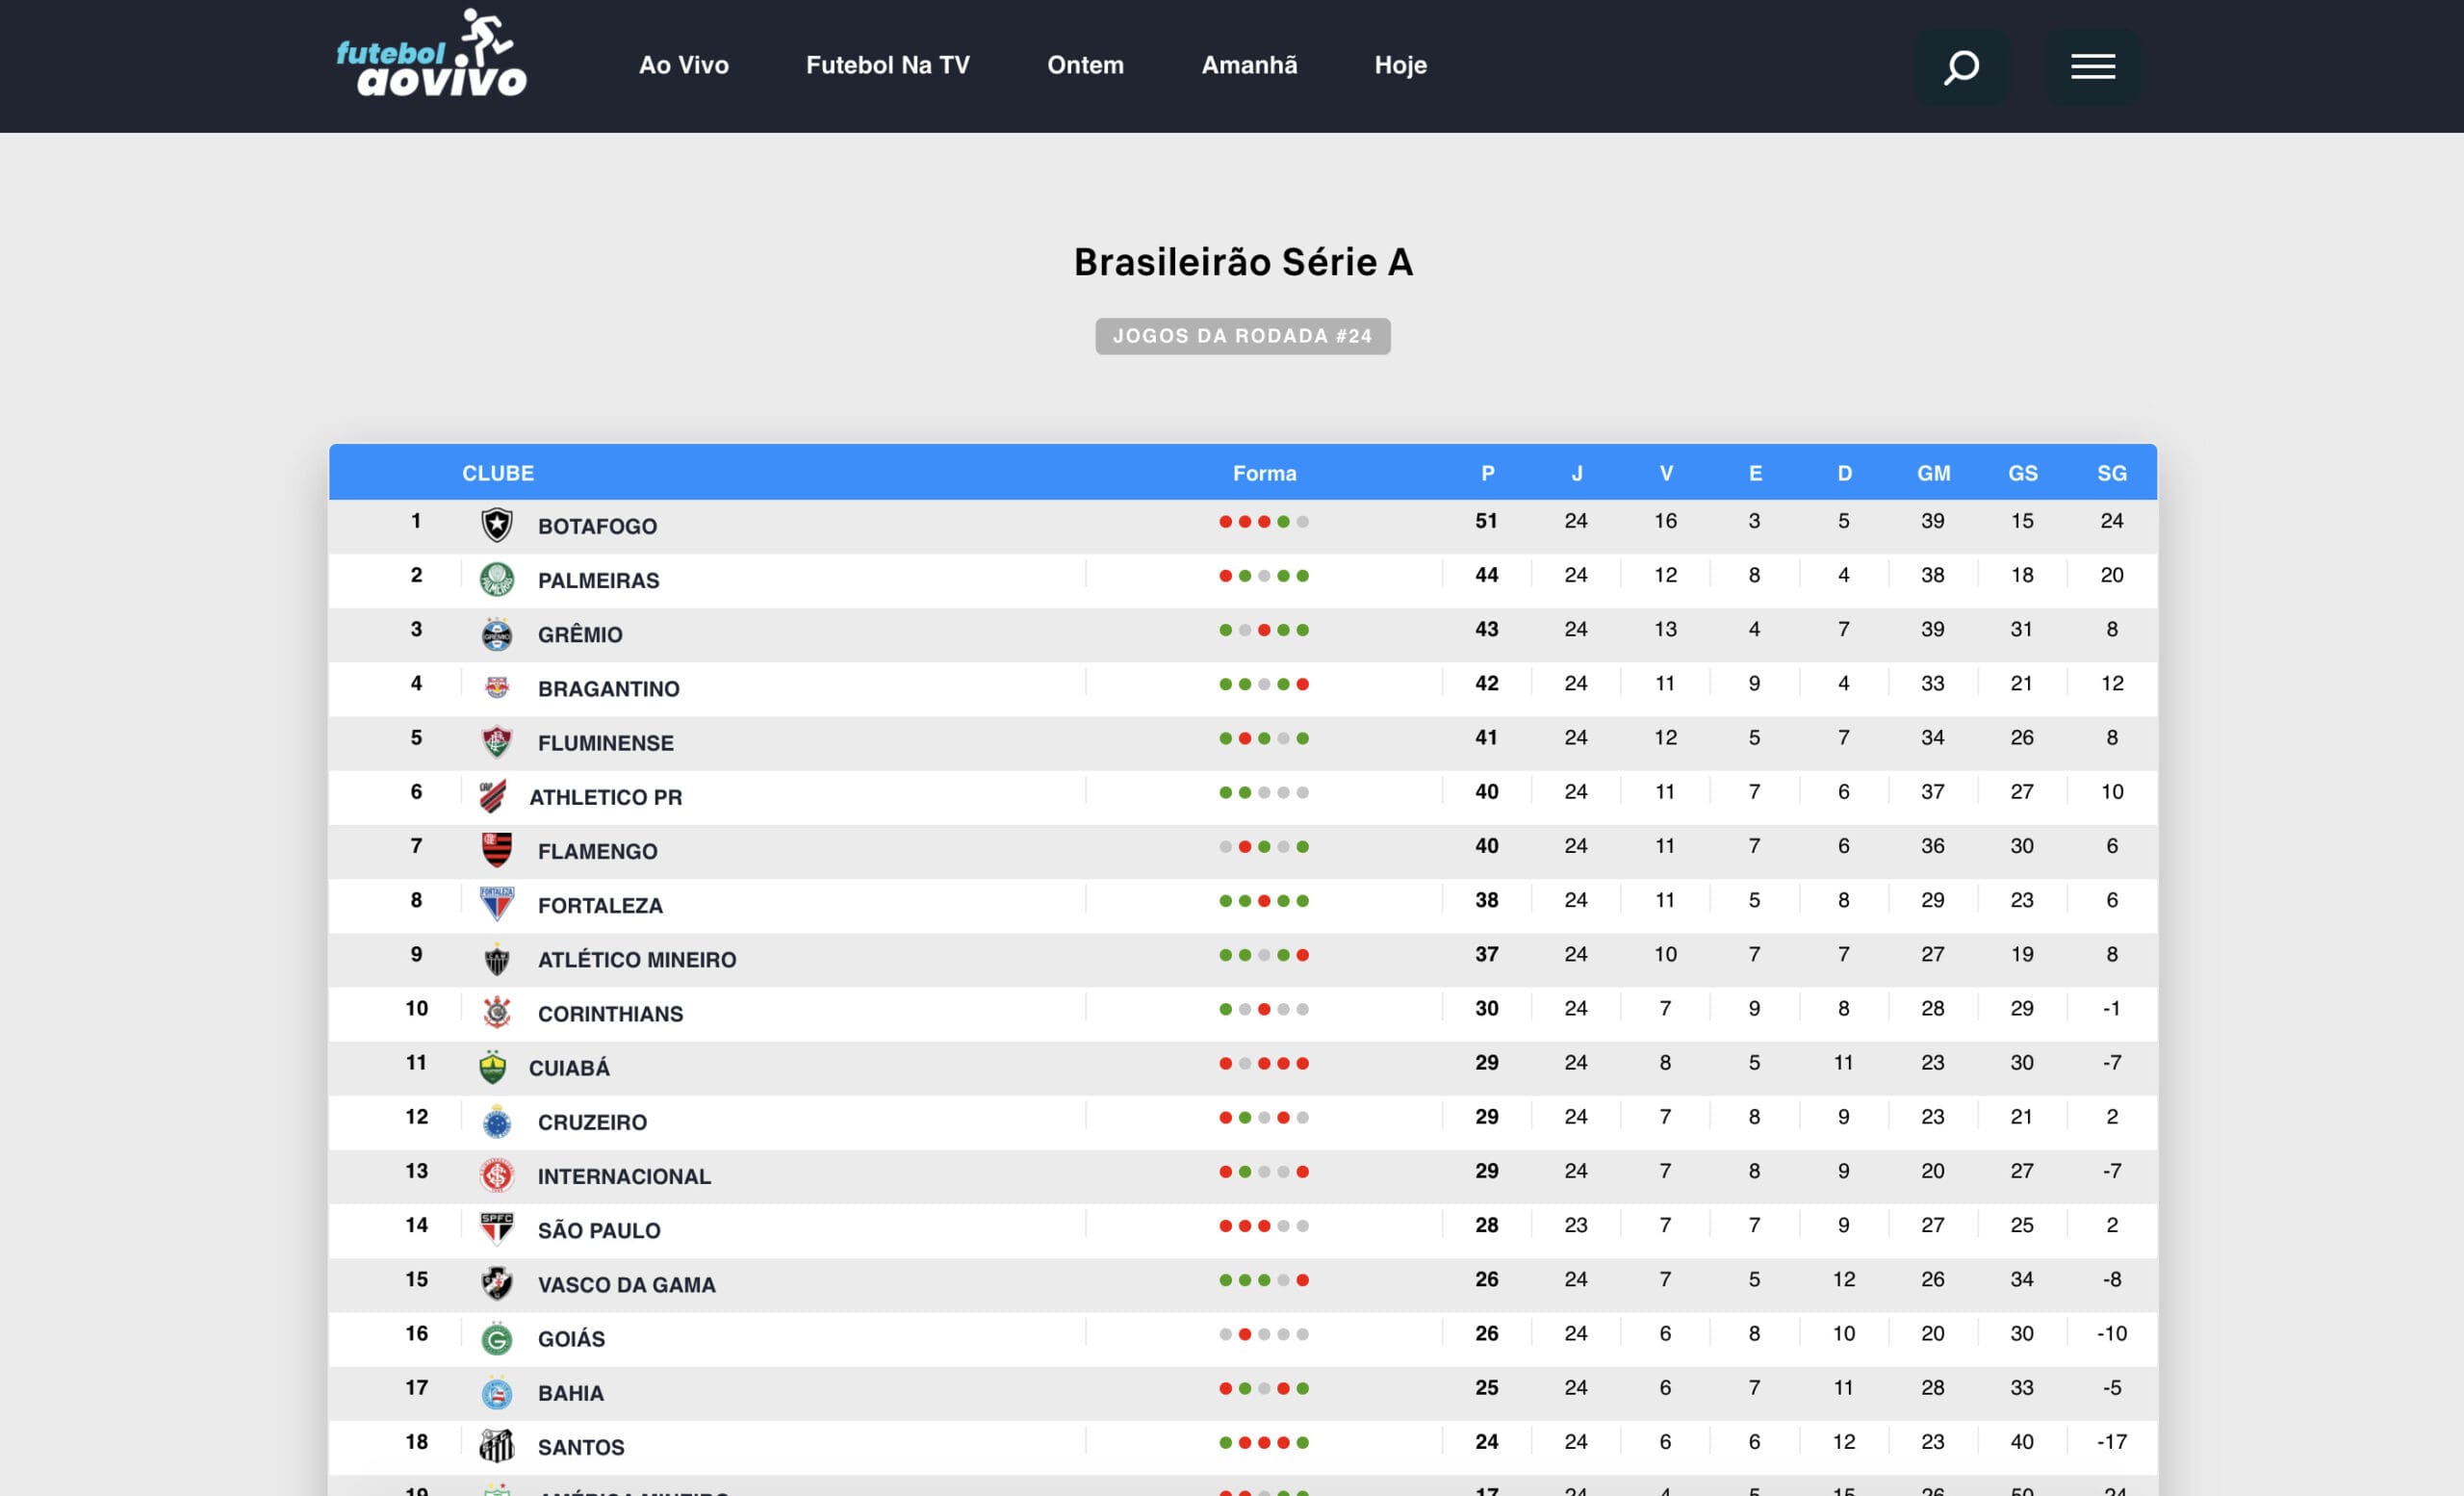
Task: Click Palmeiras' 44 points value
Action: point(1486,575)
